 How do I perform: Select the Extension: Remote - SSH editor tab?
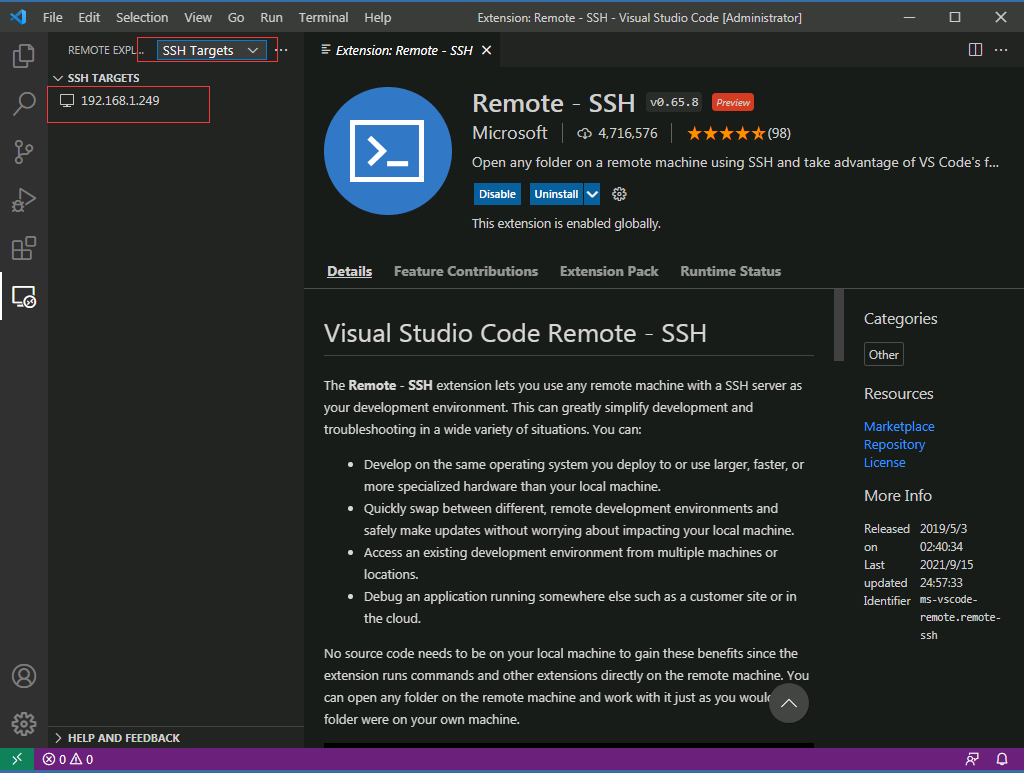click(x=403, y=50)
